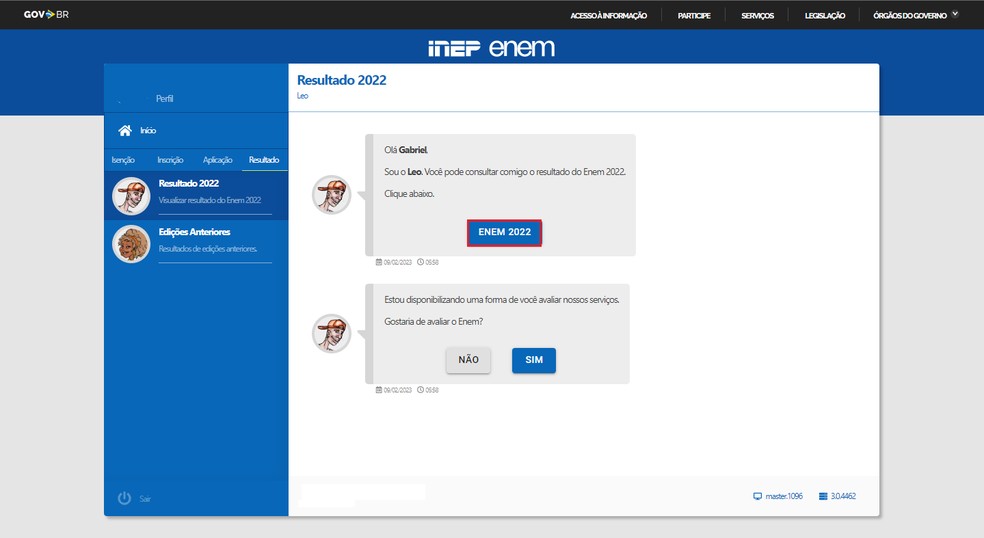984x538 pixels.
Task: Click the monitor icon near master.1096
Action: [757, 496]
